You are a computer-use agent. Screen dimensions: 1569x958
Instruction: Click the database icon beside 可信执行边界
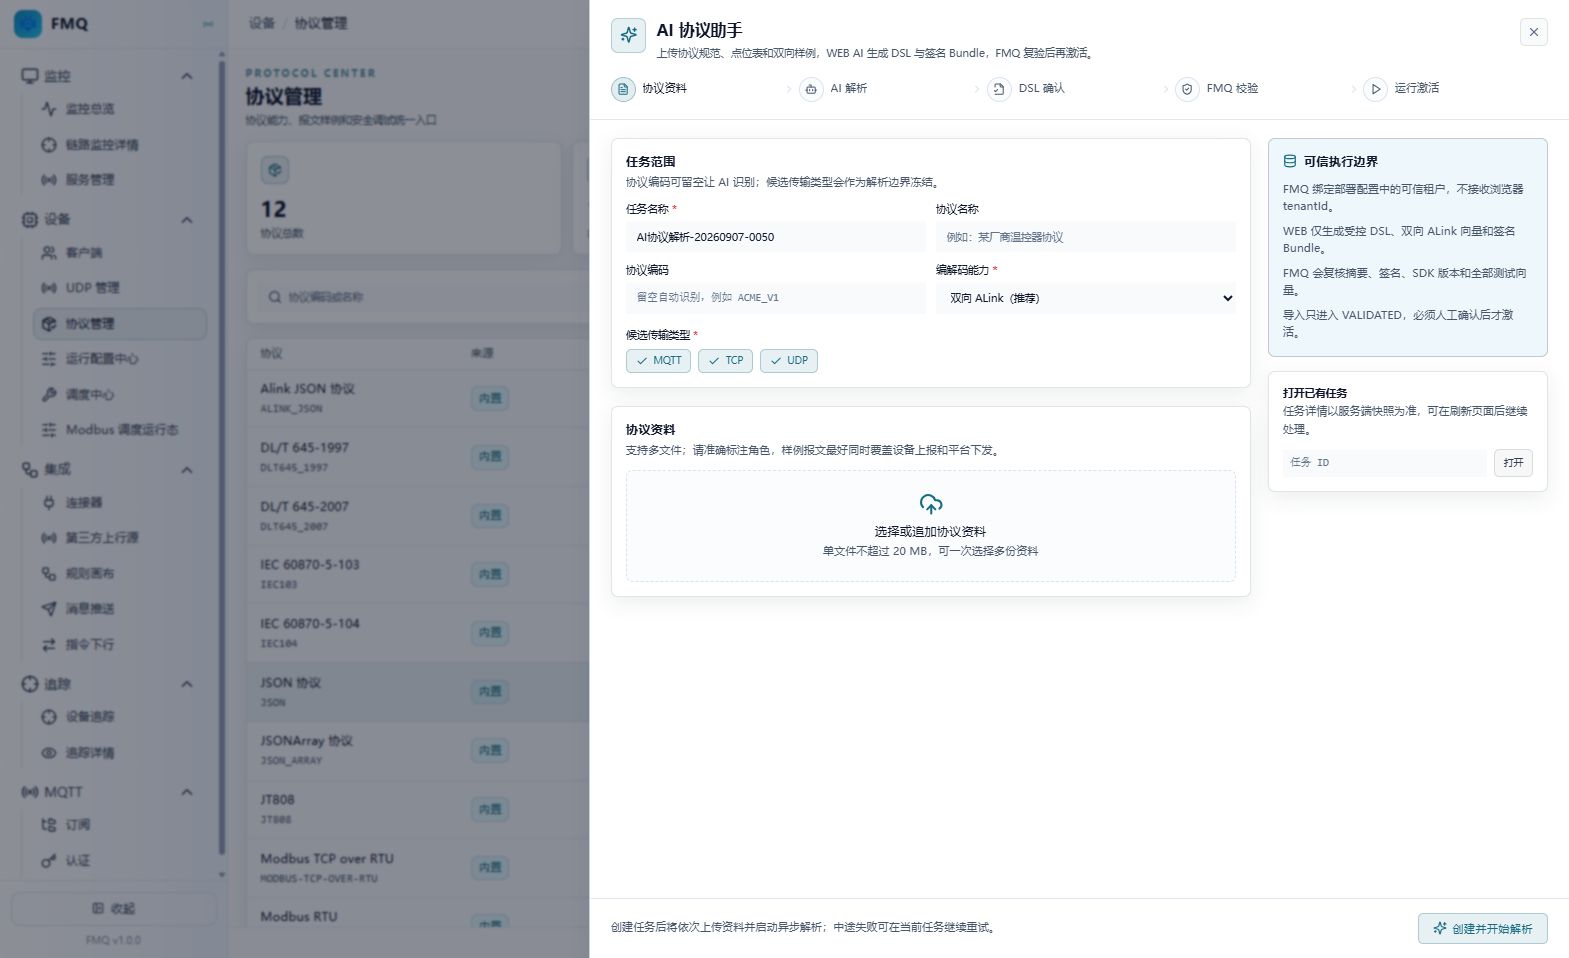pyautogui.click(x=1290, y=161)
